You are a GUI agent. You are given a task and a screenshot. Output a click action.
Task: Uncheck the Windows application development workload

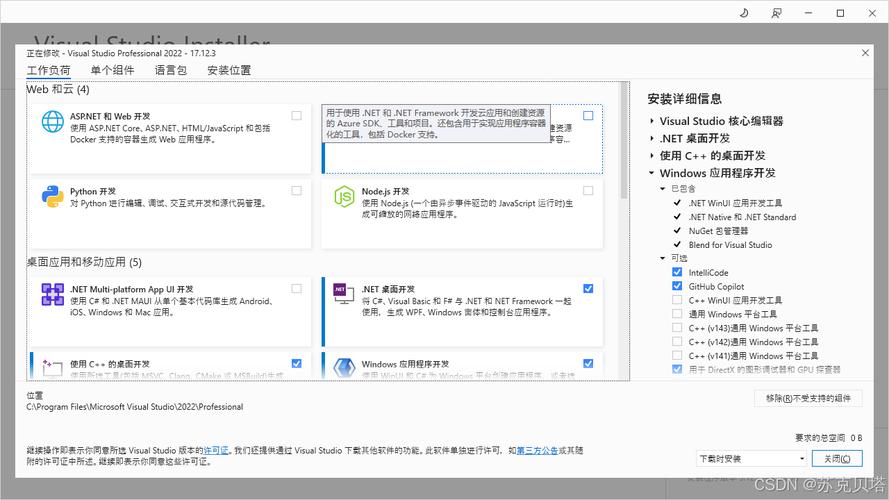coord(589,363)
